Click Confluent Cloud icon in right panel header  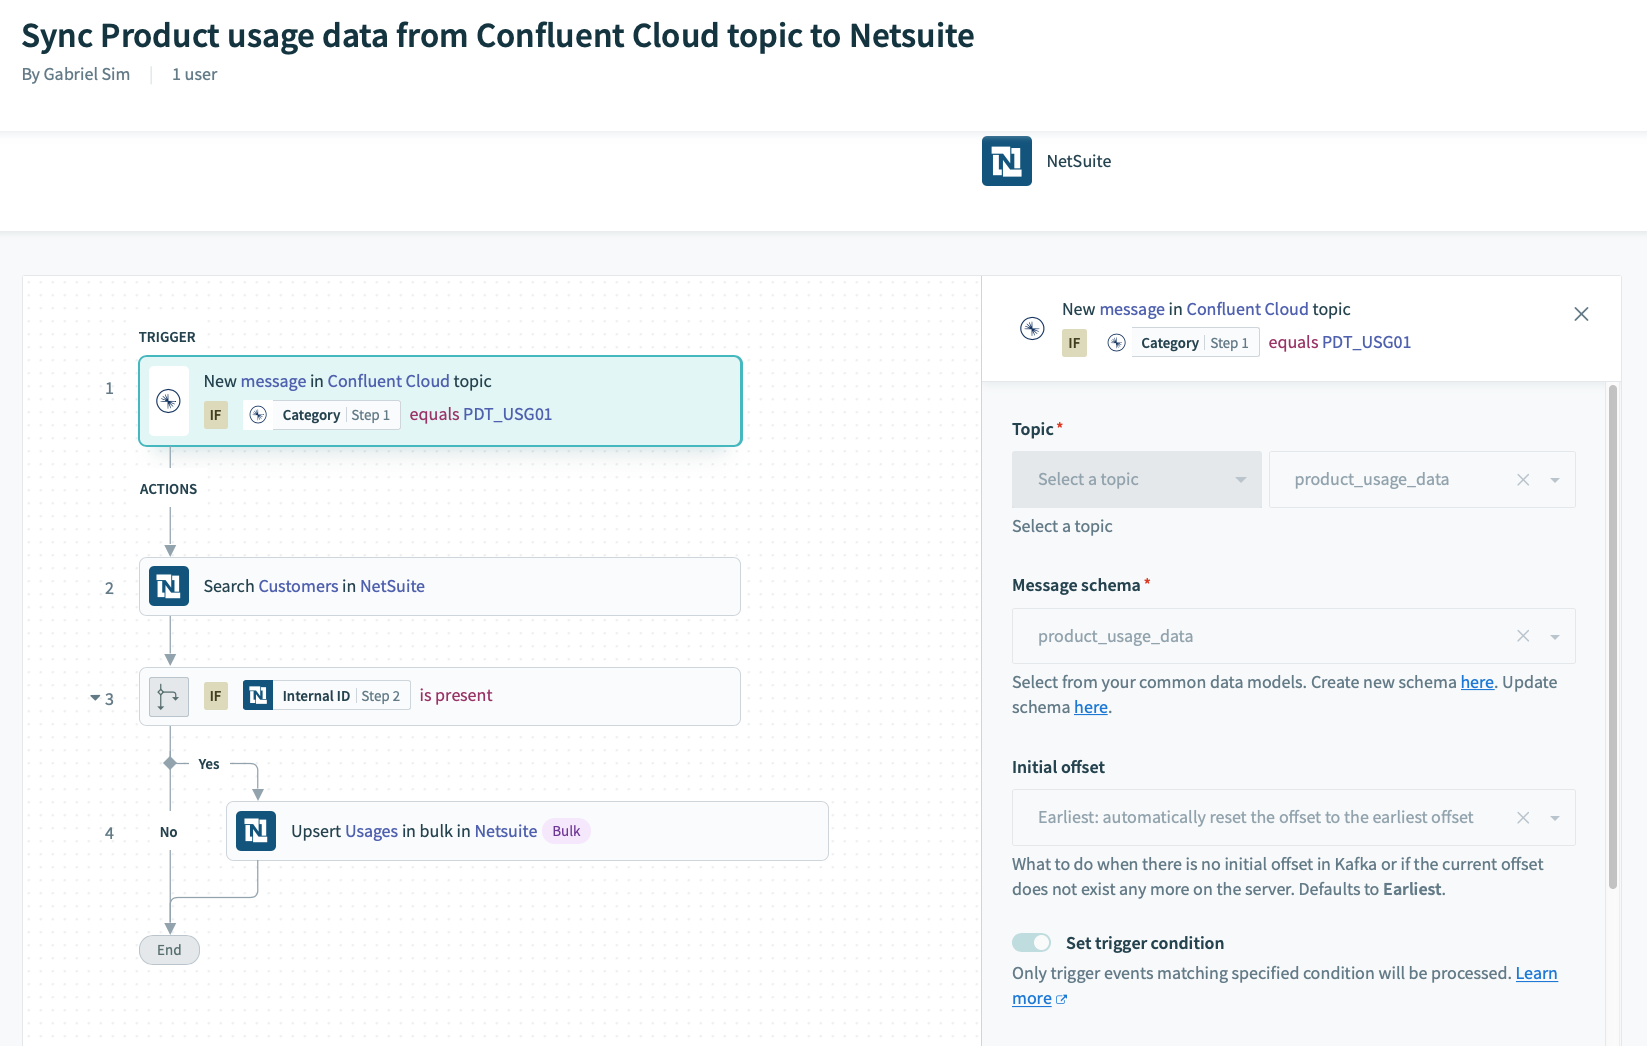tap(1032, 328)
